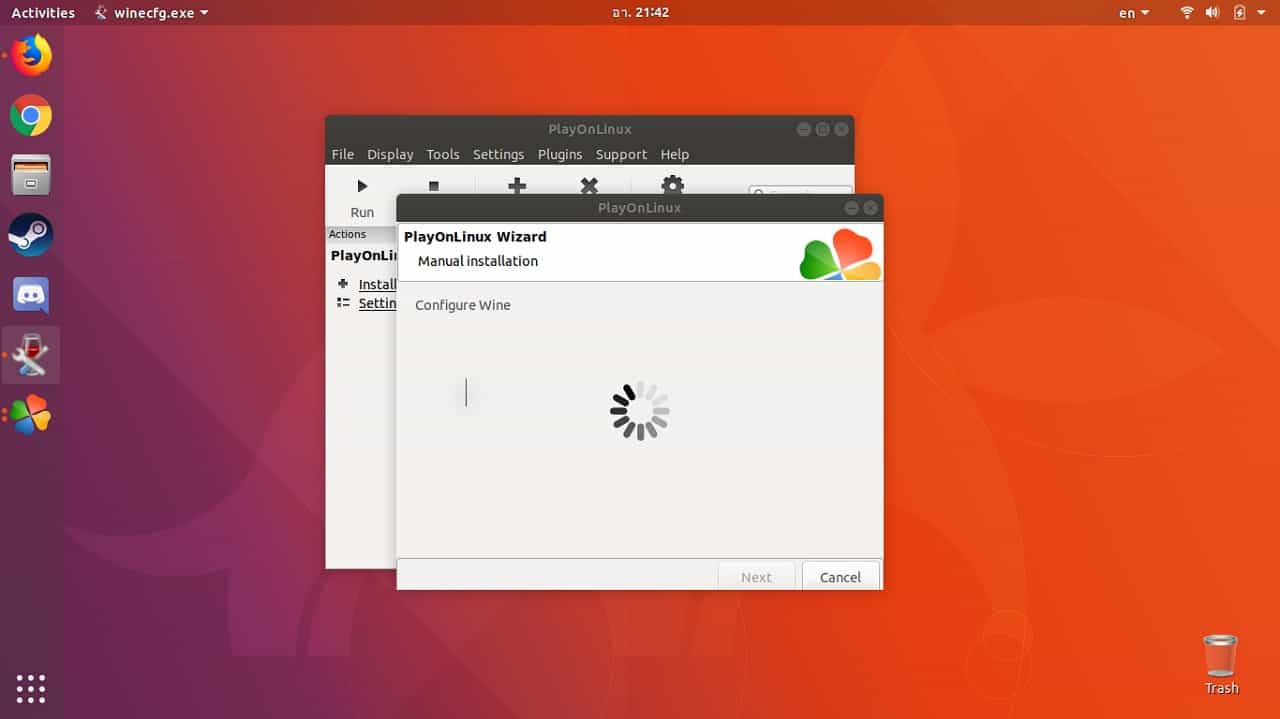Click the Run play icon in PlayOnLinux toolbar

(362, 186)
